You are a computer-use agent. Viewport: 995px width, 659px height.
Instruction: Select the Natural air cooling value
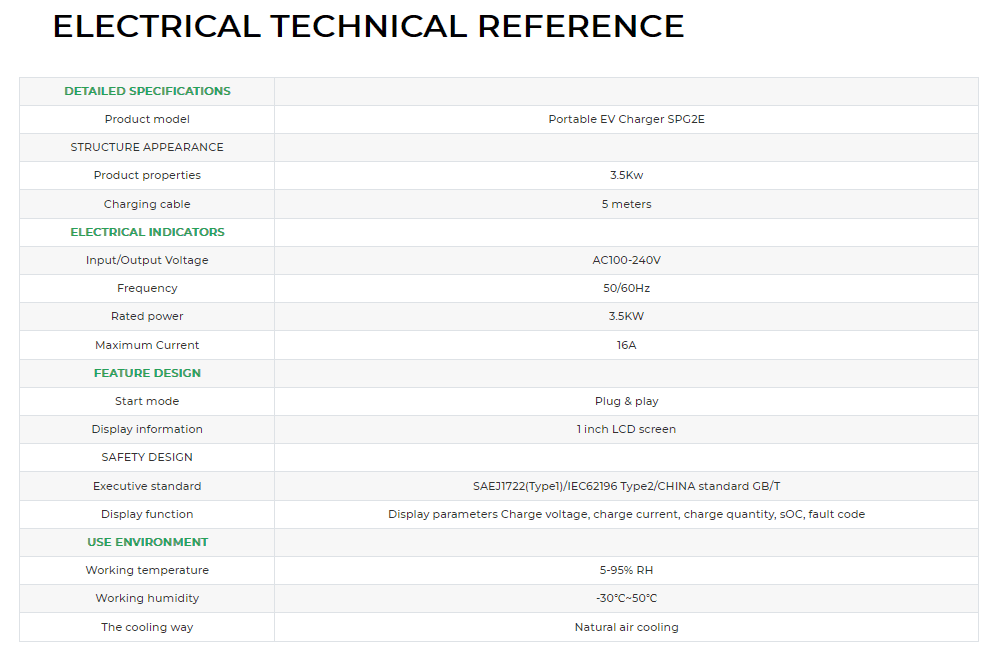[626, 627]
